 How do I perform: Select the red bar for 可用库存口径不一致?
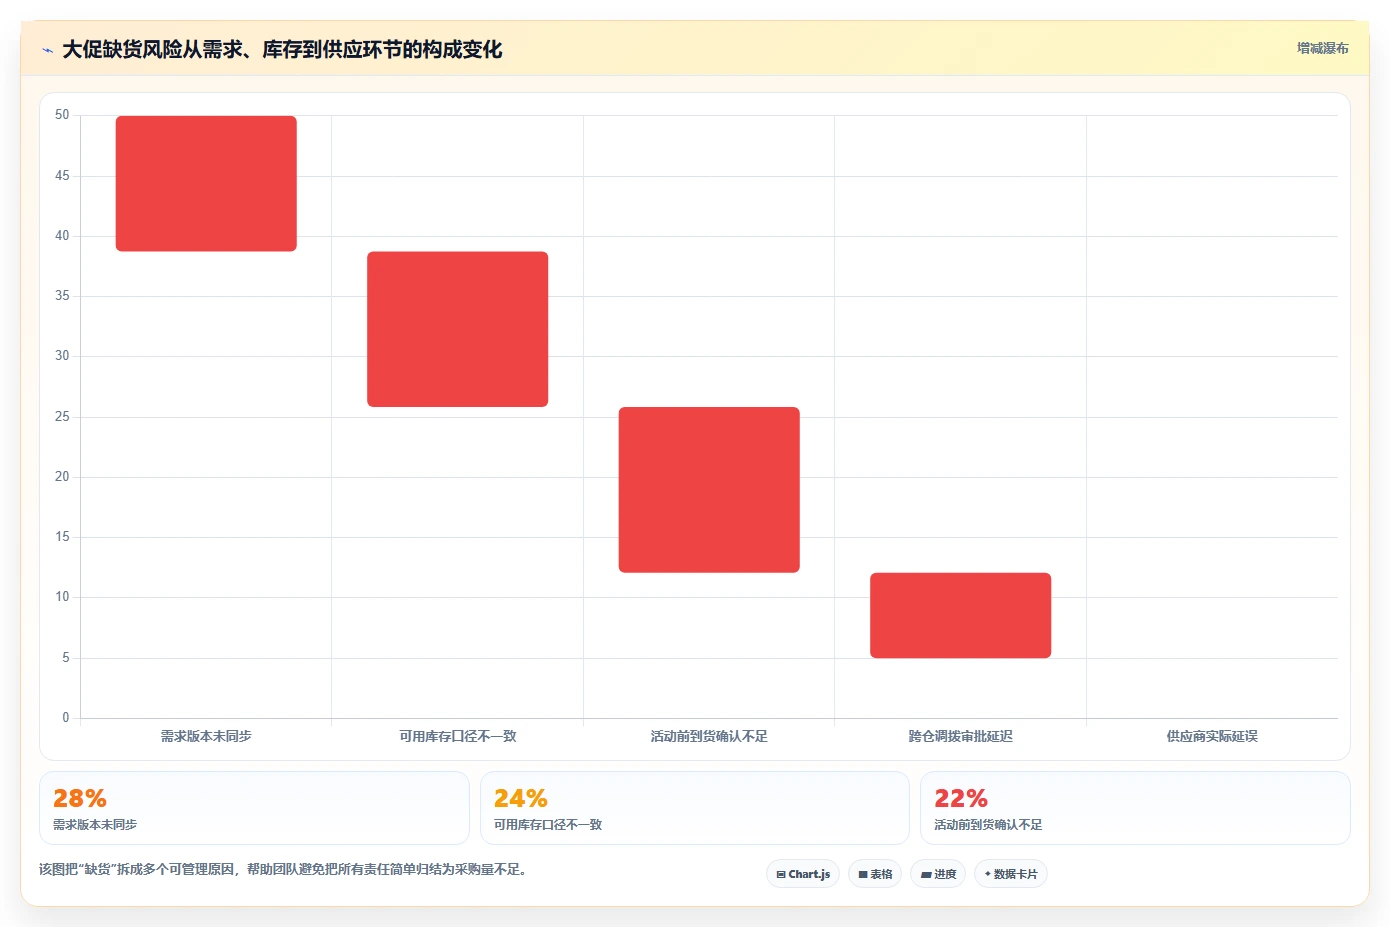[458, 329]
